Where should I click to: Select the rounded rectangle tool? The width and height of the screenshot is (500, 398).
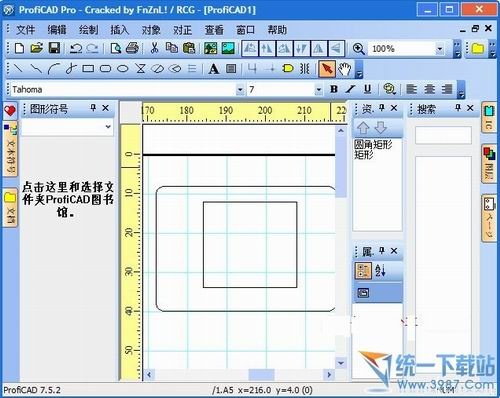point(105,69)
